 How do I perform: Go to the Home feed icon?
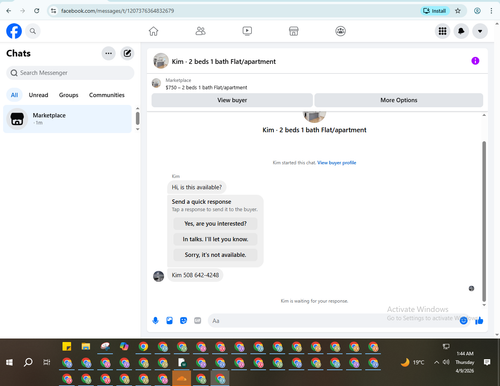(153, 31)
